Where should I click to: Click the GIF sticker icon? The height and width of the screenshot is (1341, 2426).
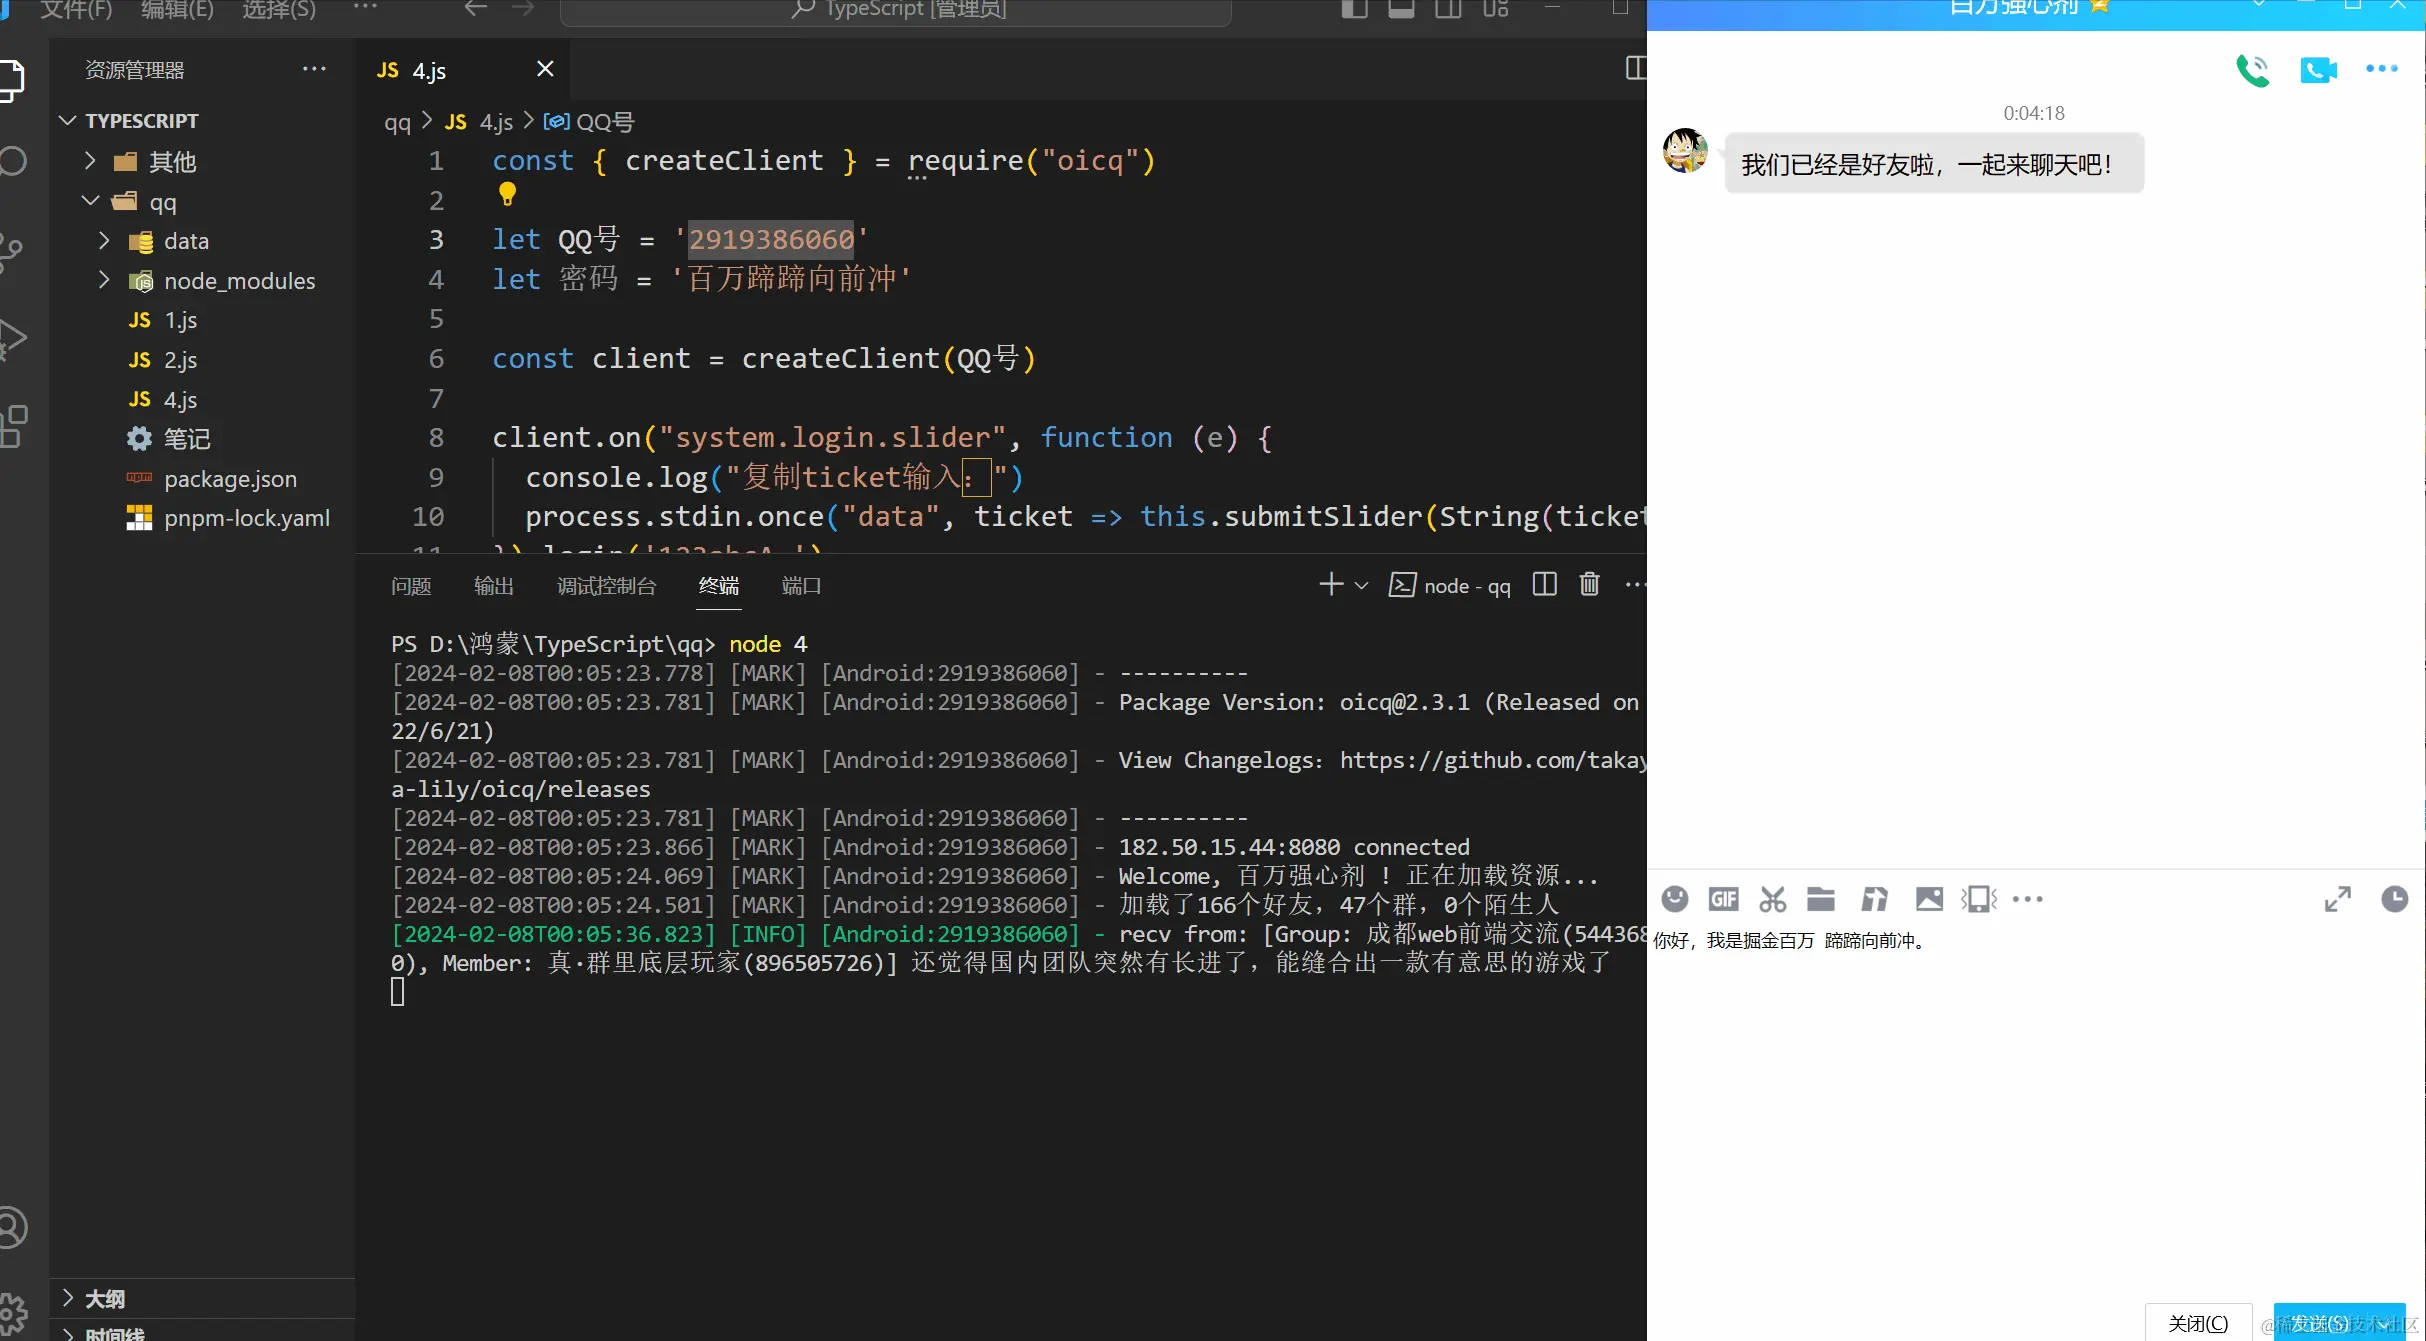(1723, 899)
